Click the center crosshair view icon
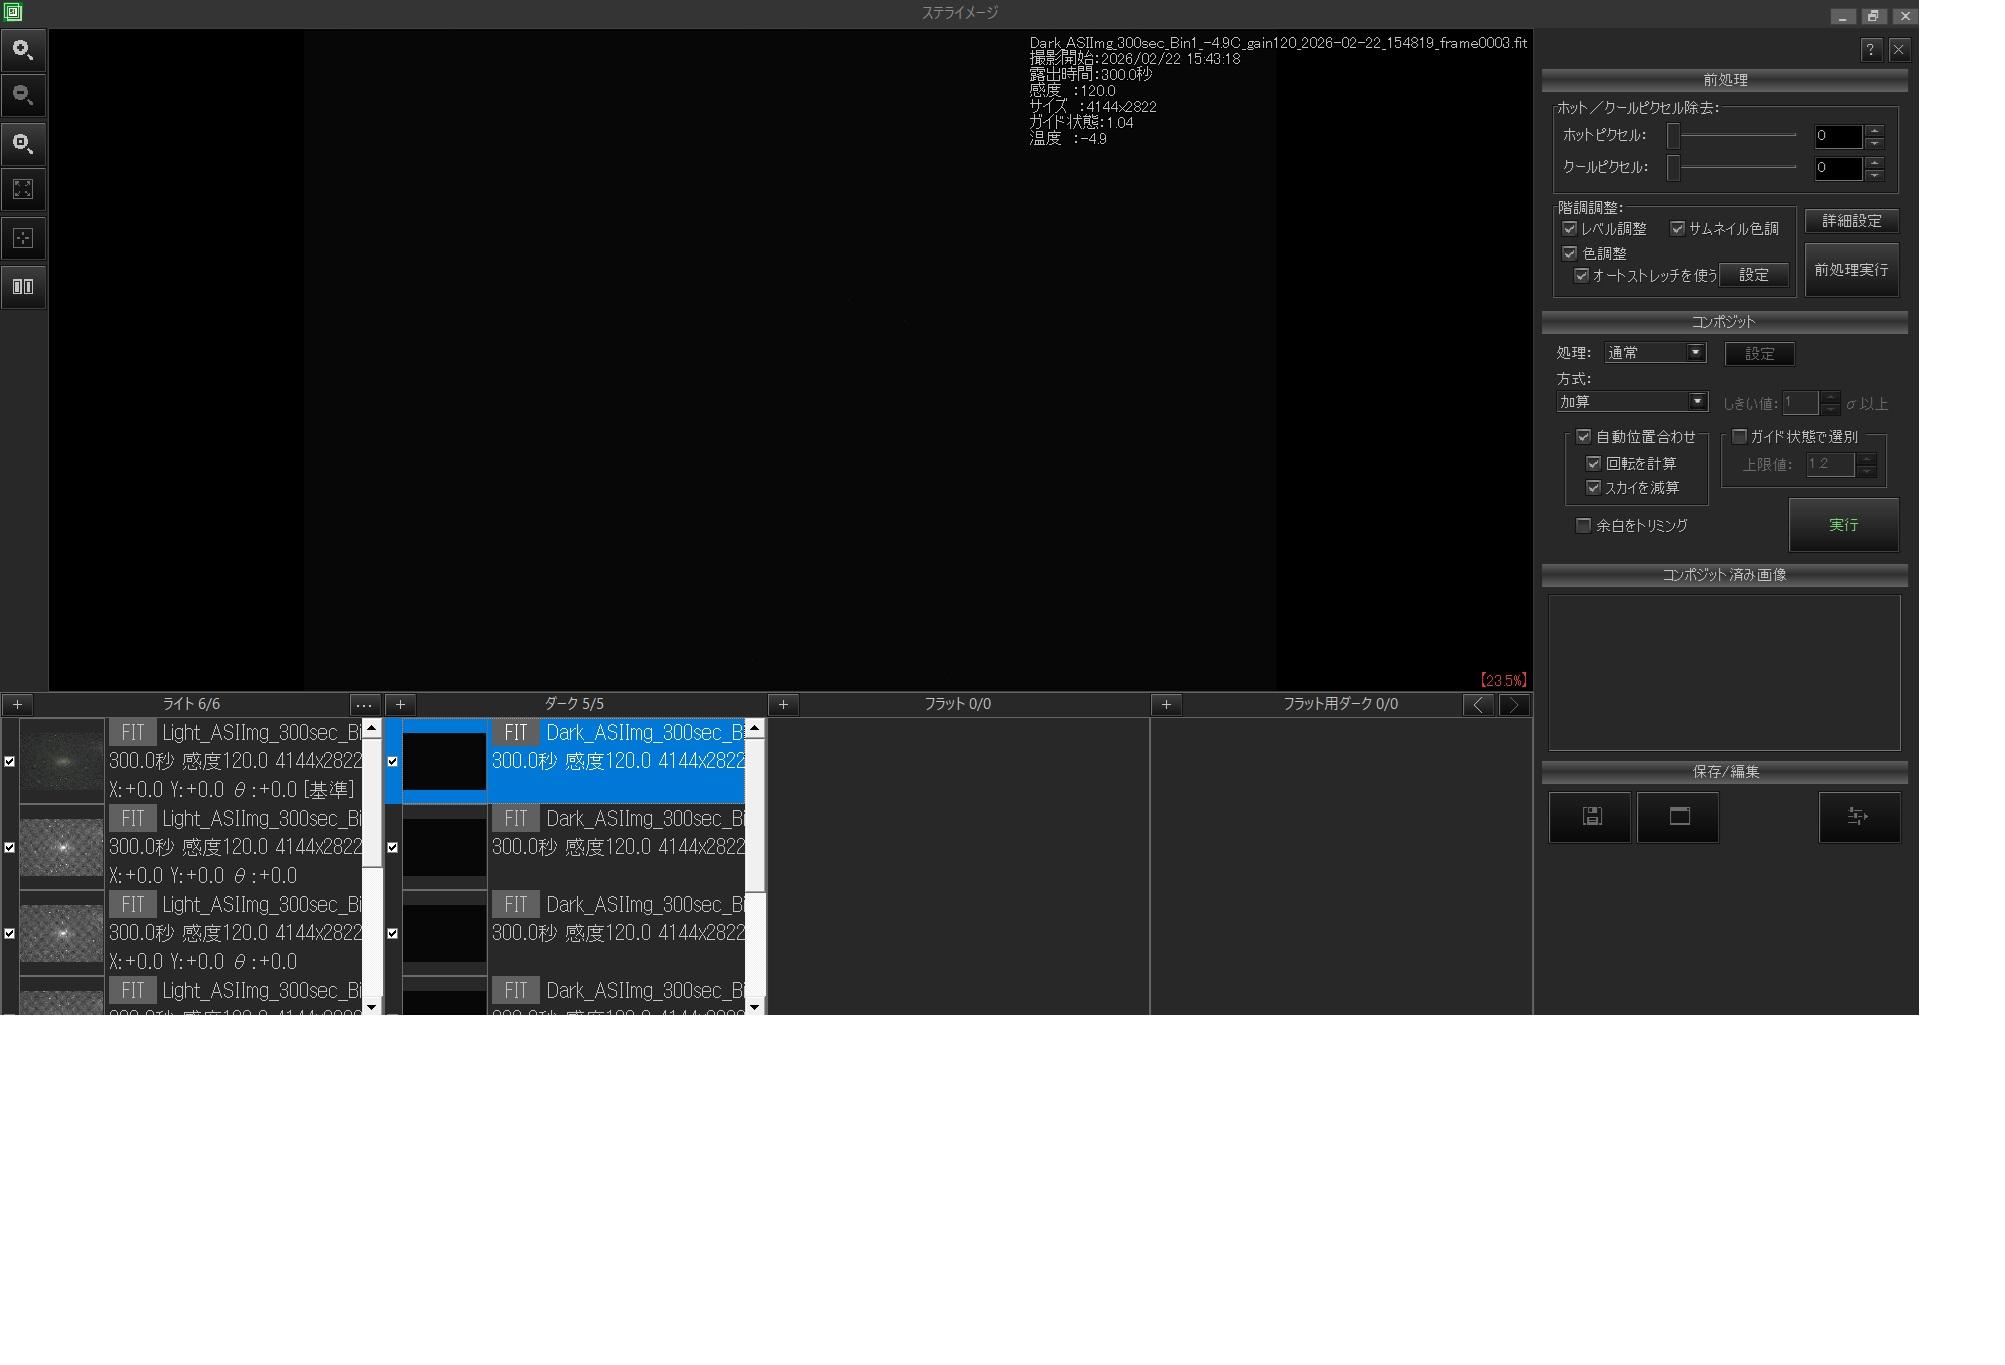 [23, 238]
